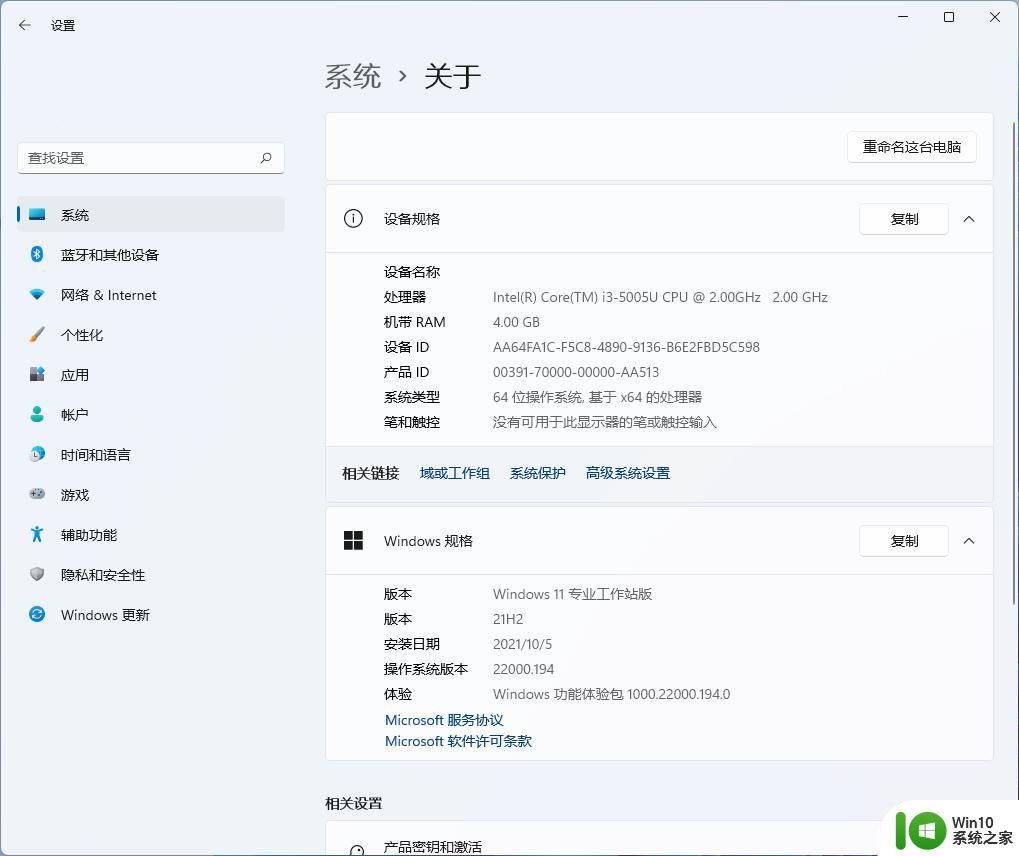
Task: Collapse the Windows specifications (Windows 规格) section
Action: pos(968,541)
